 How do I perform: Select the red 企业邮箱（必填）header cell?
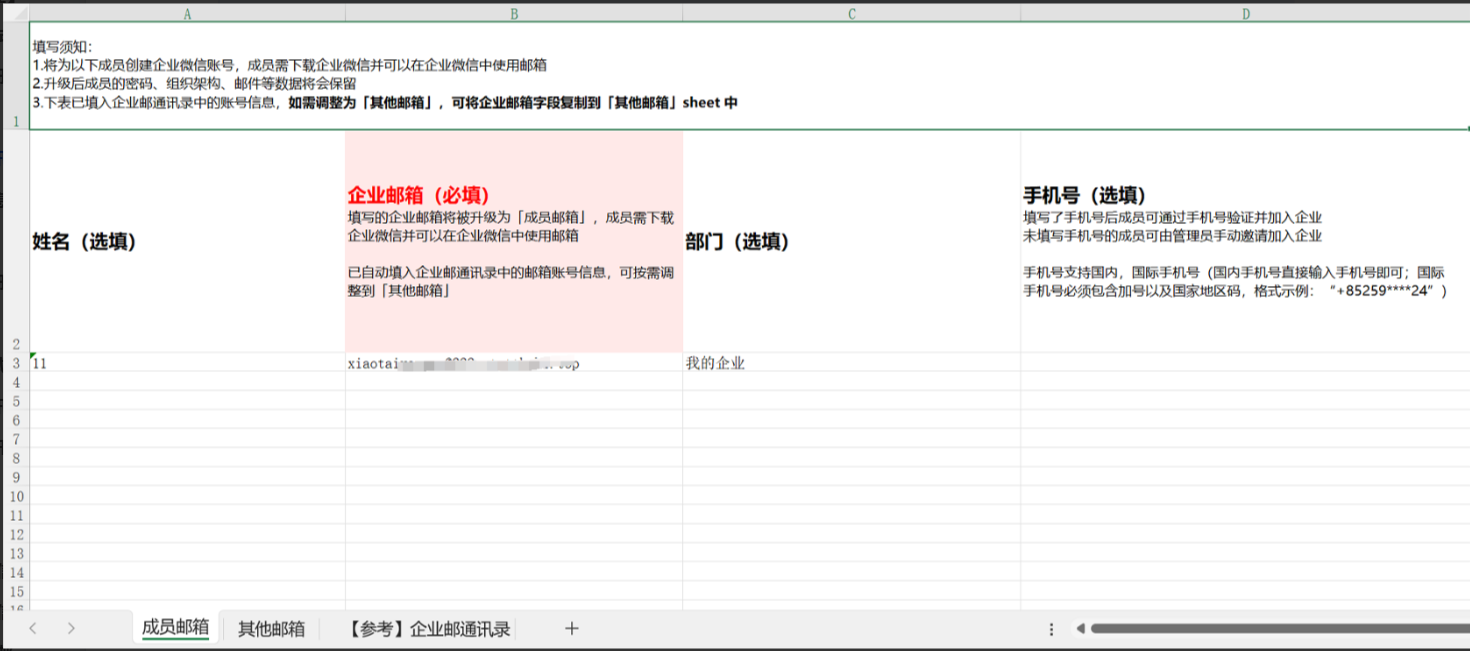tap(514, 240)
